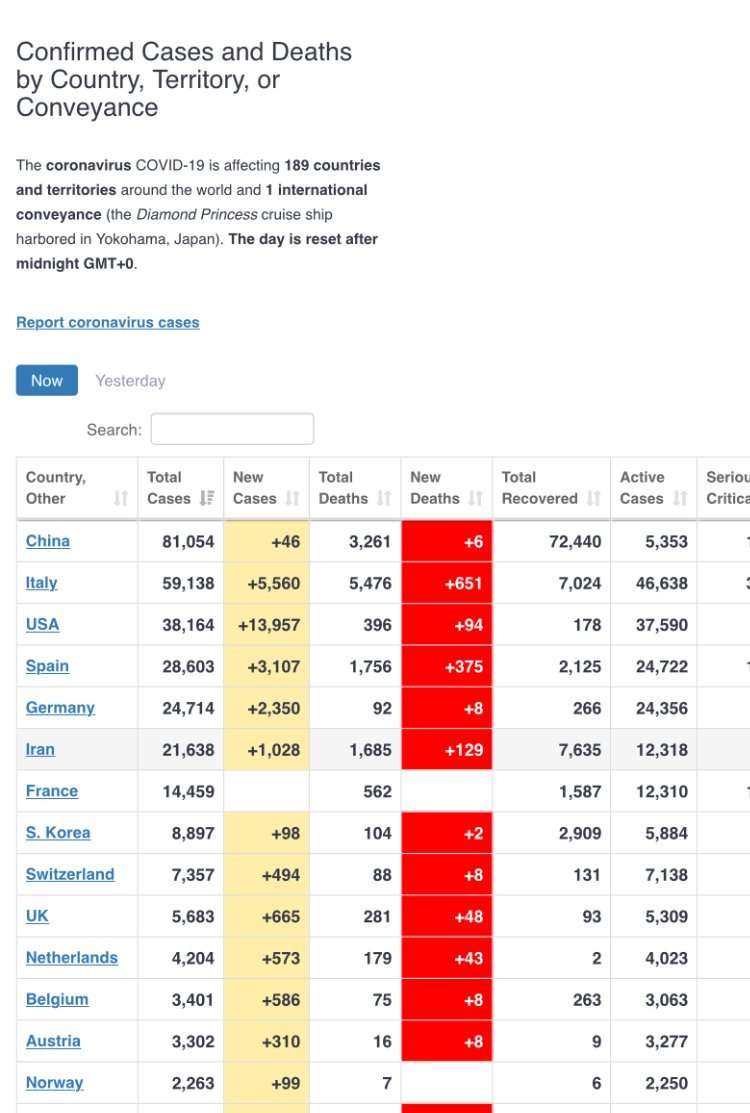Click the Norway link

(54, 1083)
